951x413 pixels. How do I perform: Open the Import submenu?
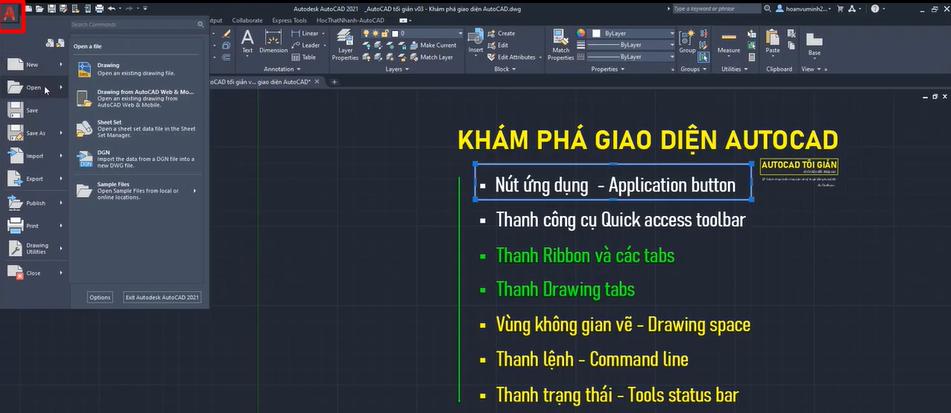[x=35, y=156]
